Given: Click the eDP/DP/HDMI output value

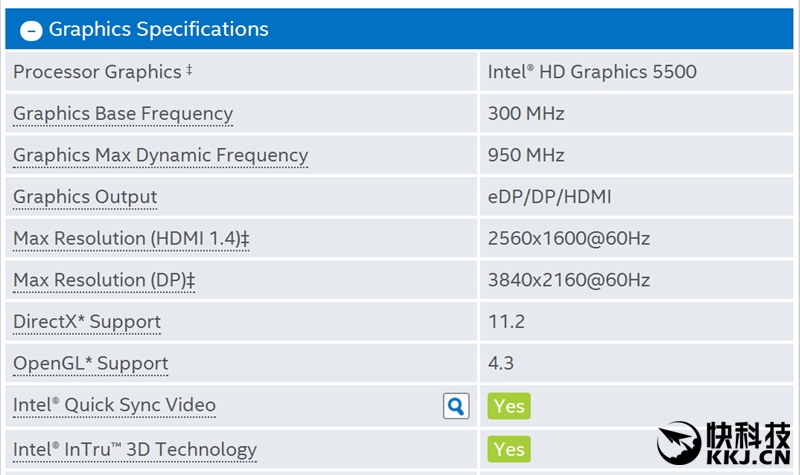Looking at the screenshot, I should click(x=549, y=197).
